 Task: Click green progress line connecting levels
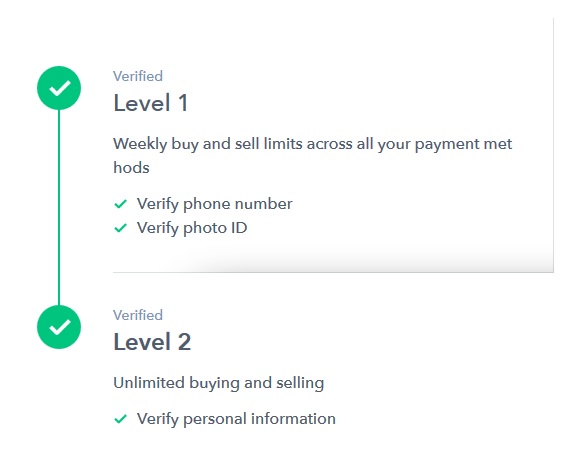(x=59, y=208)
